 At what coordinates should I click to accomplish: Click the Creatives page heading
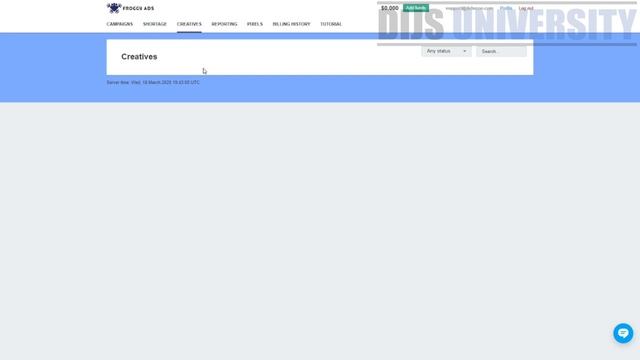pos(139,57)
